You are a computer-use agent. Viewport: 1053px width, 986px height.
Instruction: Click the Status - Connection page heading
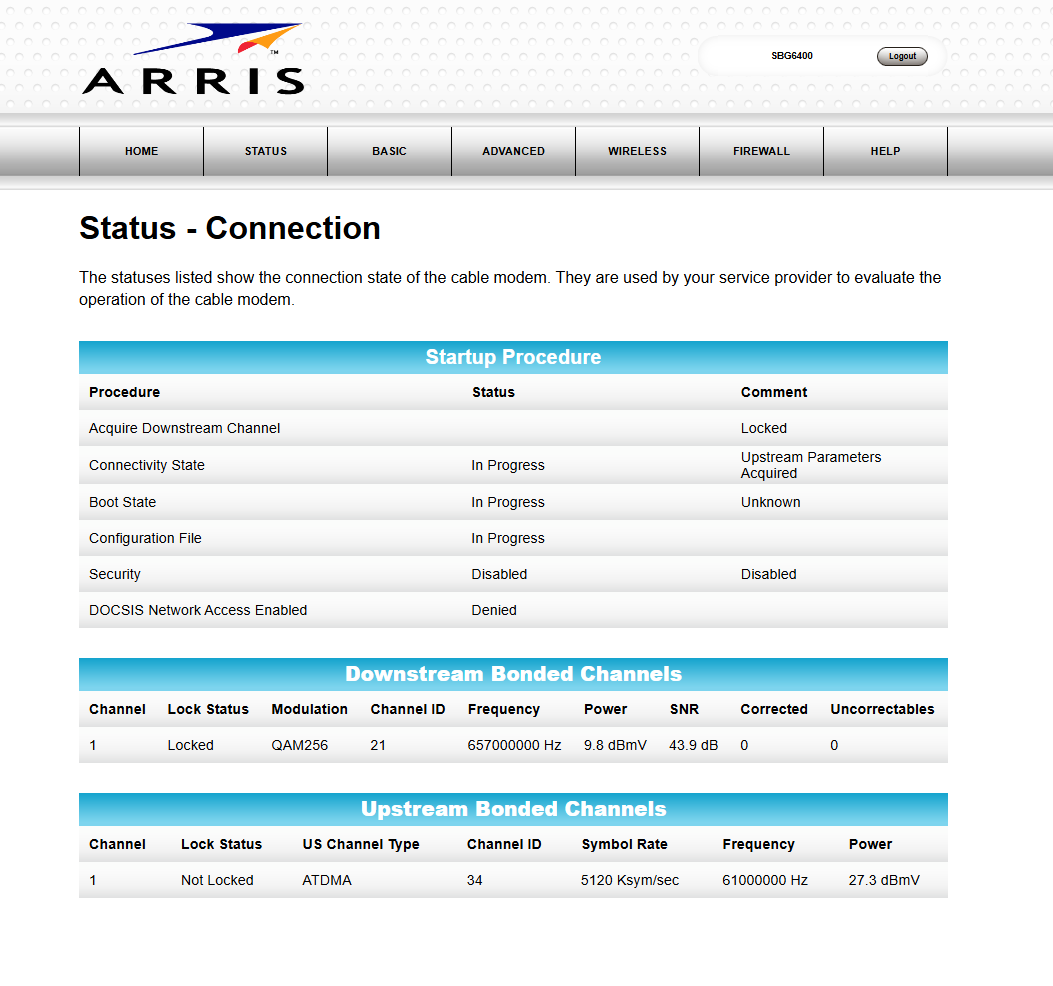230,228
